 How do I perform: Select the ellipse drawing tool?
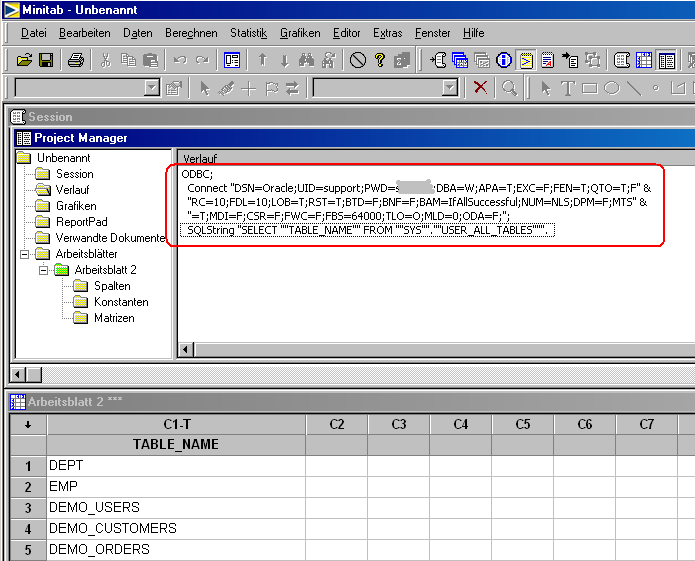[612, 88]
